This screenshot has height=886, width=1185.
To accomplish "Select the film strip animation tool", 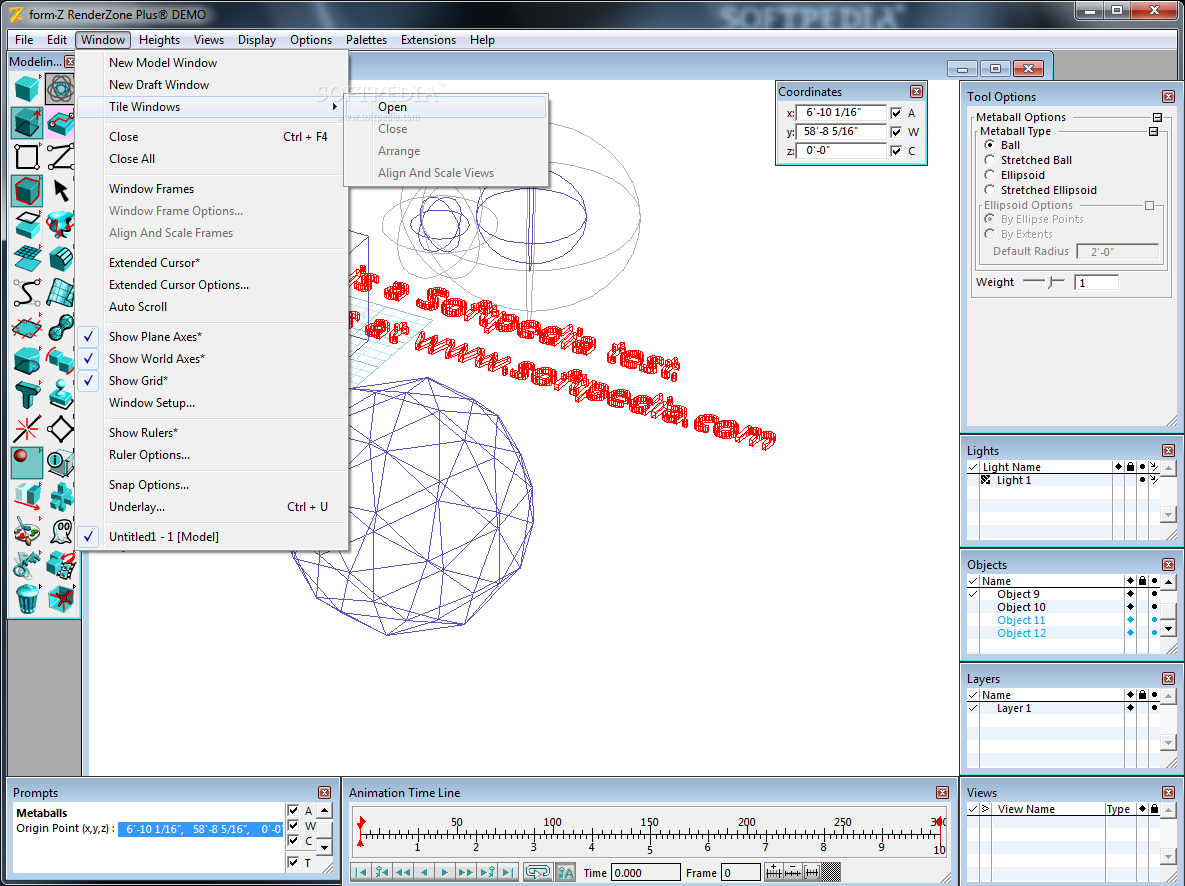I will pyautogui.click(x=60, y=565).
